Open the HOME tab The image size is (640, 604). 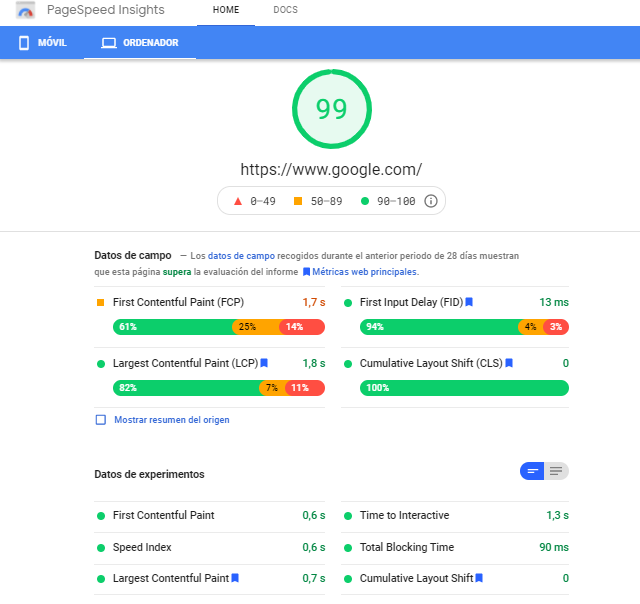(x=226, y=10)
